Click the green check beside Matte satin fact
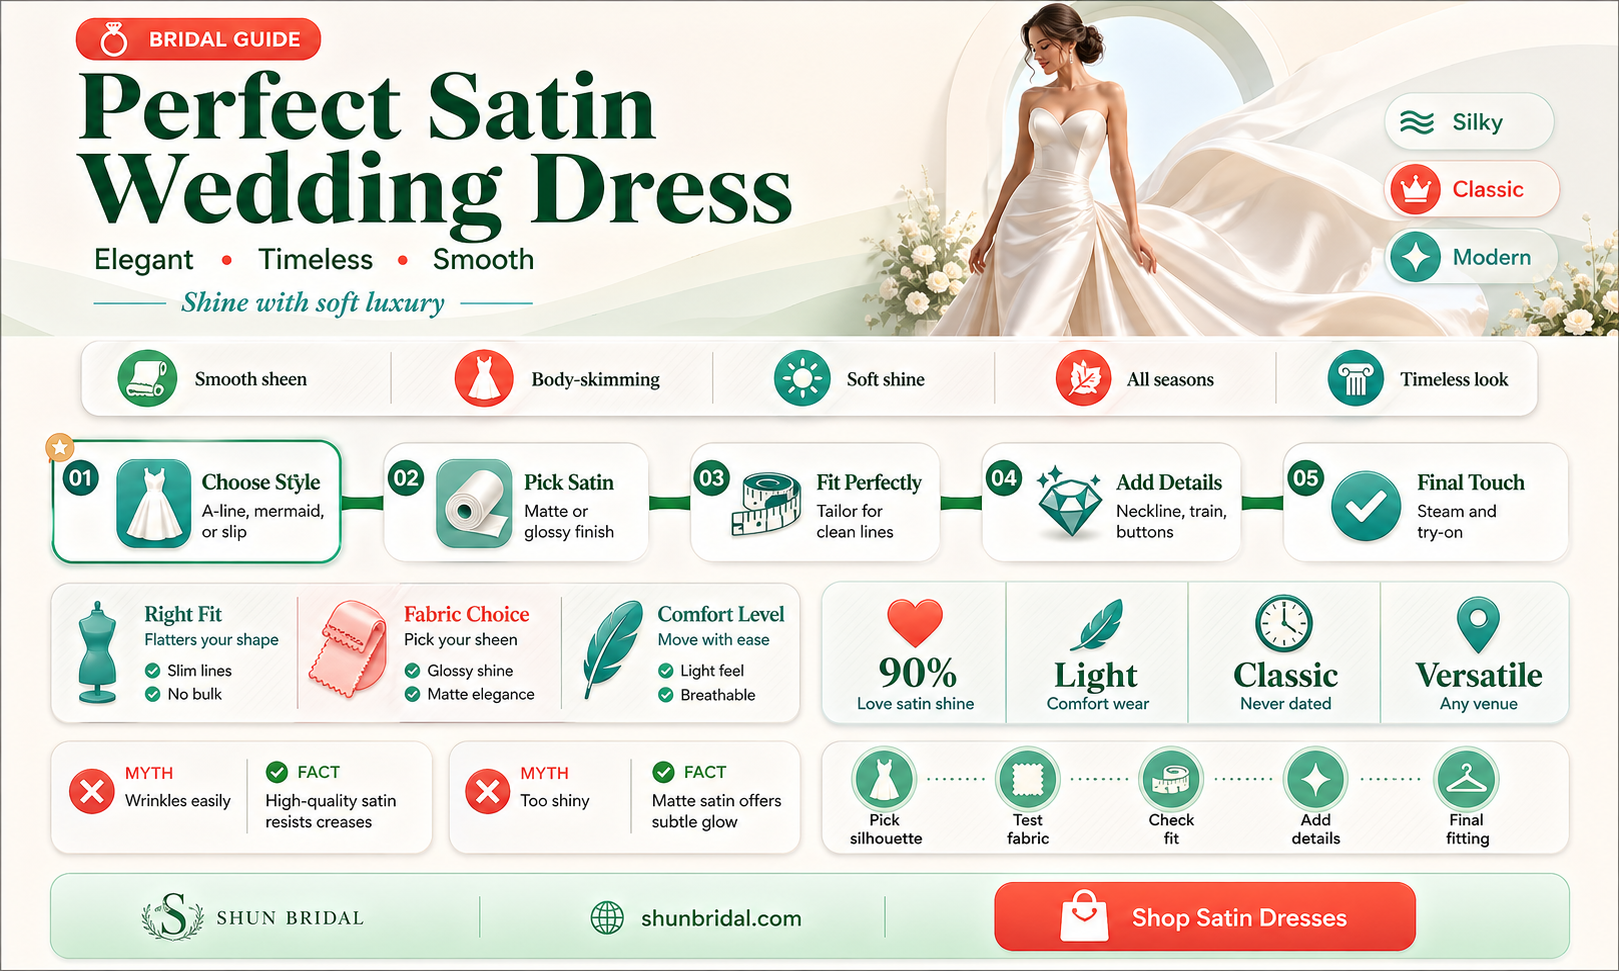 click(x=663, y=772)
